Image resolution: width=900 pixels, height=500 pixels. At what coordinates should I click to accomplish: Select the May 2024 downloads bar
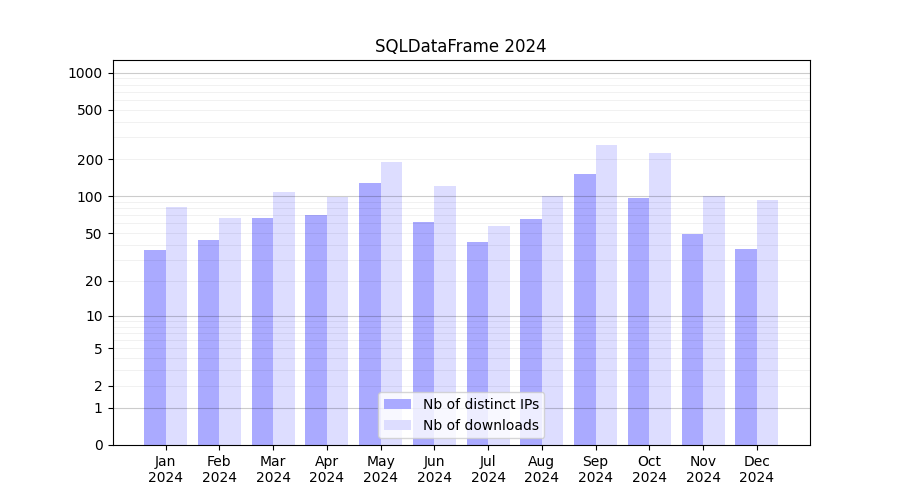[x=391, y=303]
